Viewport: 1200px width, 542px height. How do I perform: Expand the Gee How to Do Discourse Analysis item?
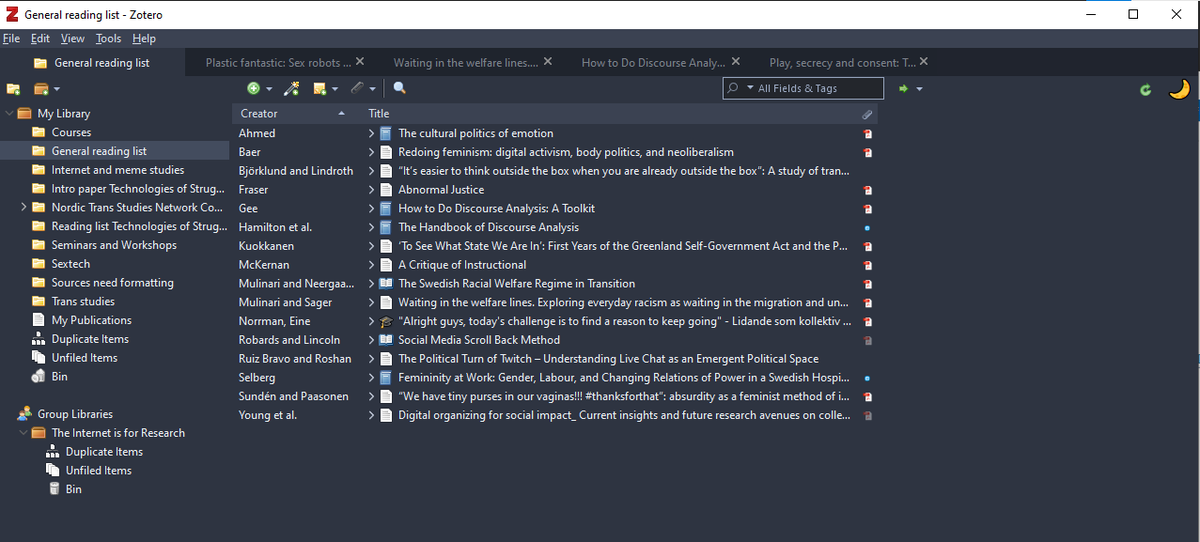point(371,208)
